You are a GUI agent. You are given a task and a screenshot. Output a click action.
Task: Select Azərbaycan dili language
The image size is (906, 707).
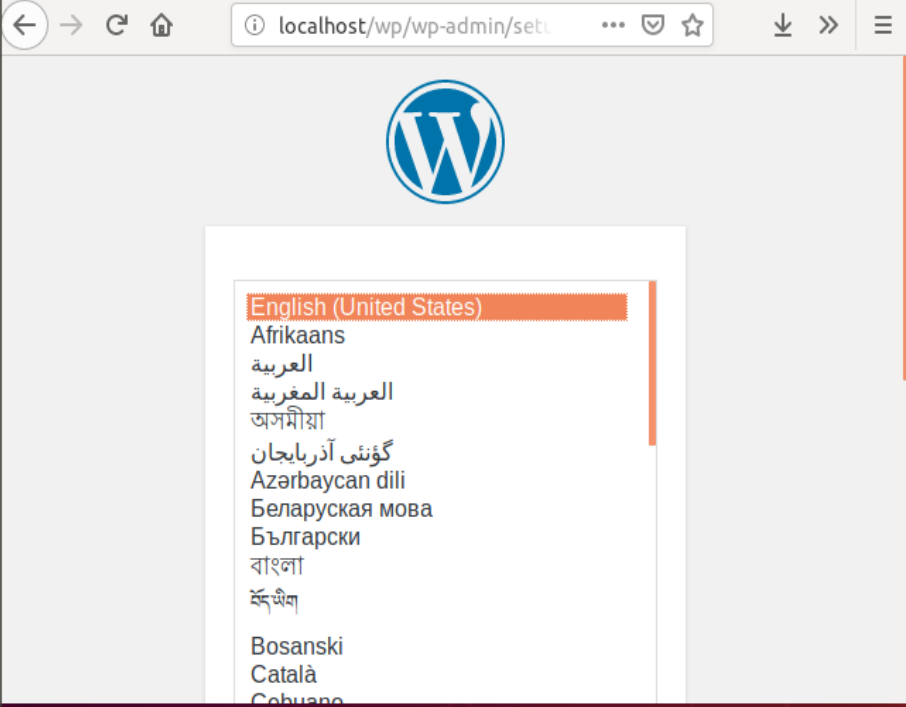pos(437,481)
